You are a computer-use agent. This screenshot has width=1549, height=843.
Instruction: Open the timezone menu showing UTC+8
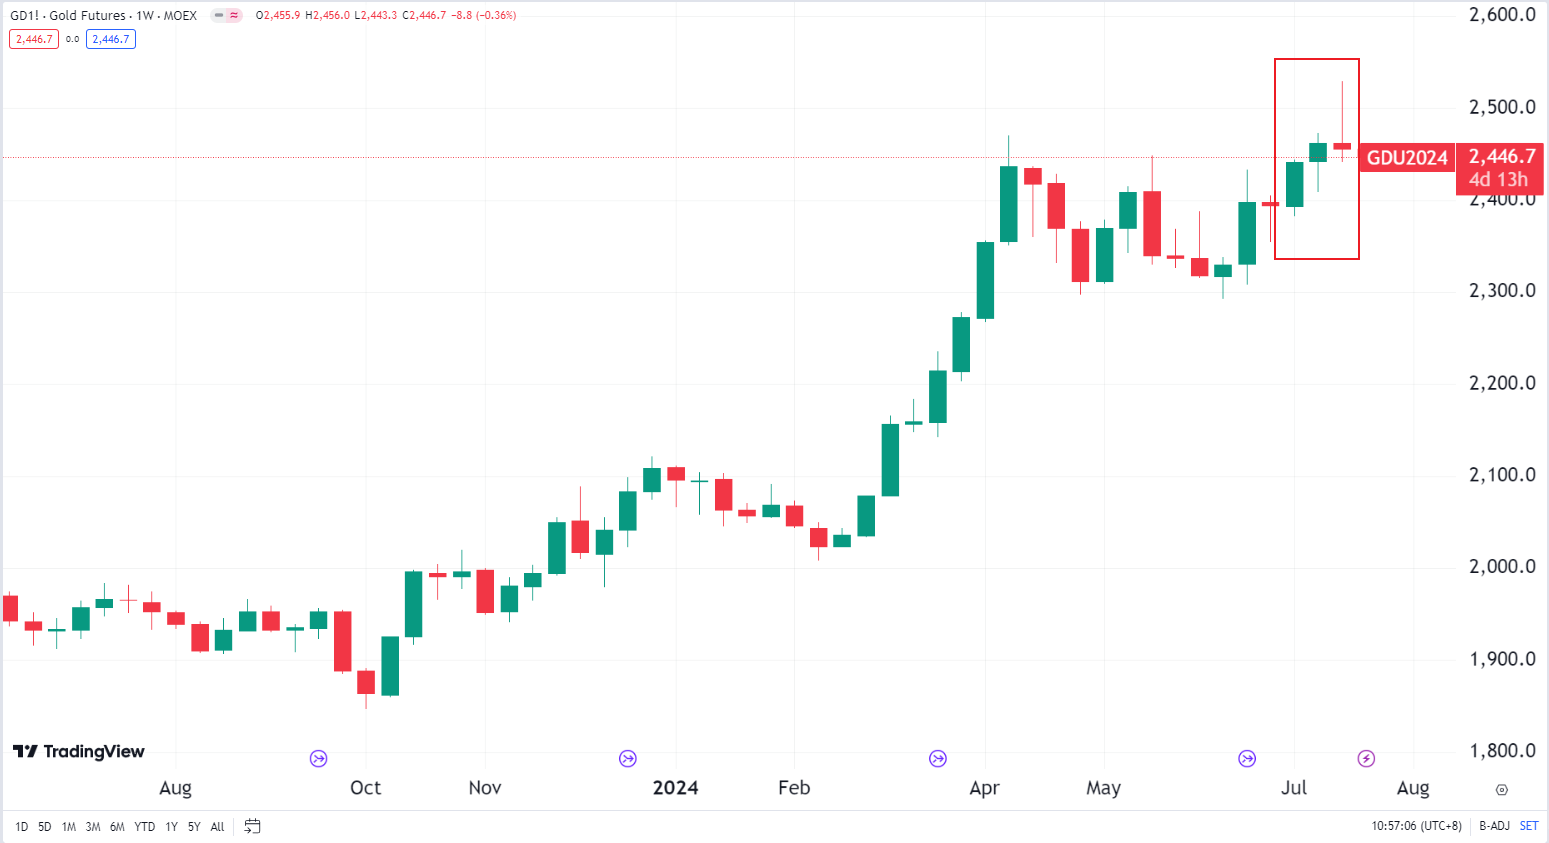point(1416,826)
